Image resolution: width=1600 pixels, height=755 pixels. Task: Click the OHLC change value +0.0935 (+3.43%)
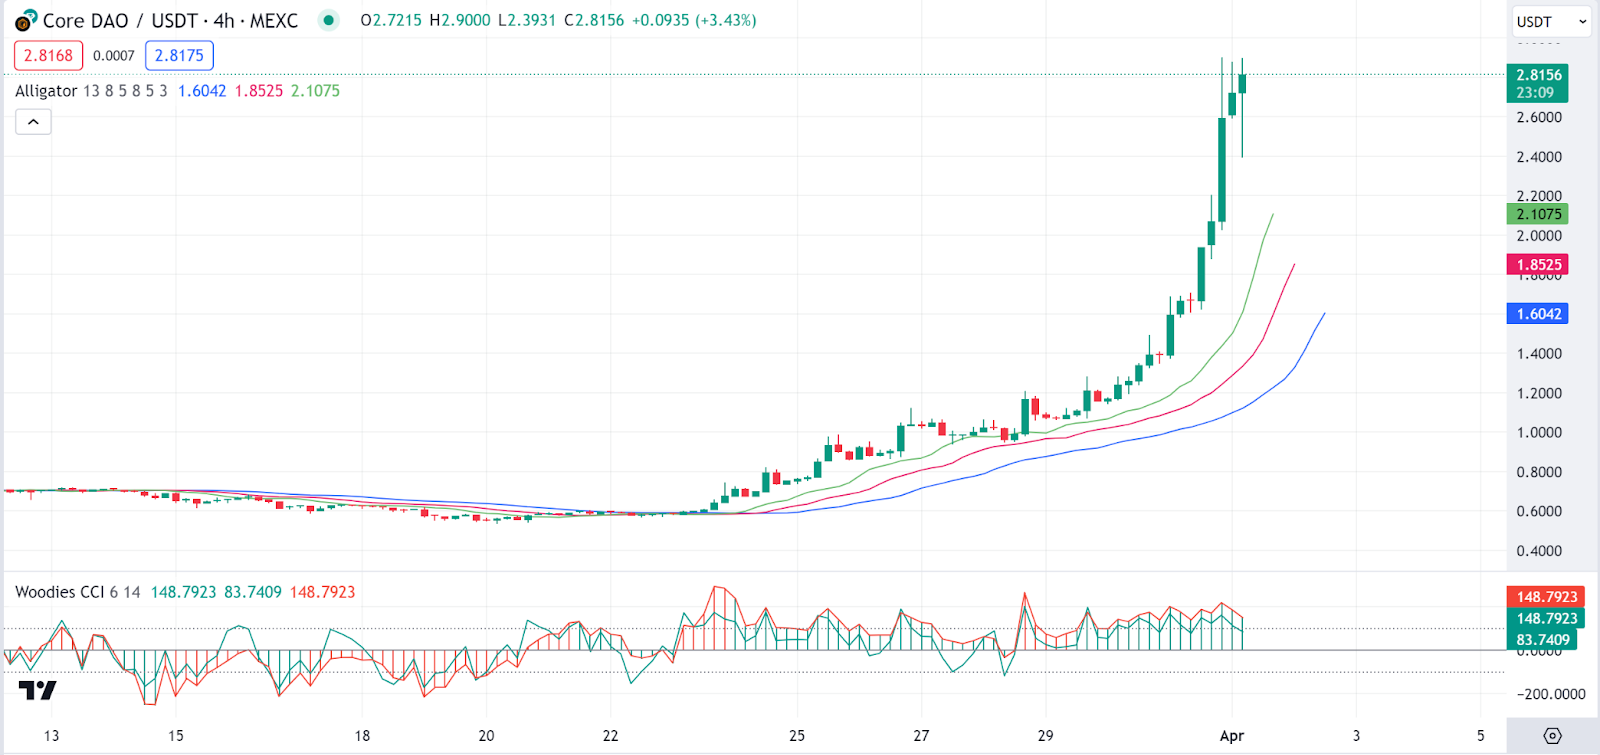tap(694, 20)
